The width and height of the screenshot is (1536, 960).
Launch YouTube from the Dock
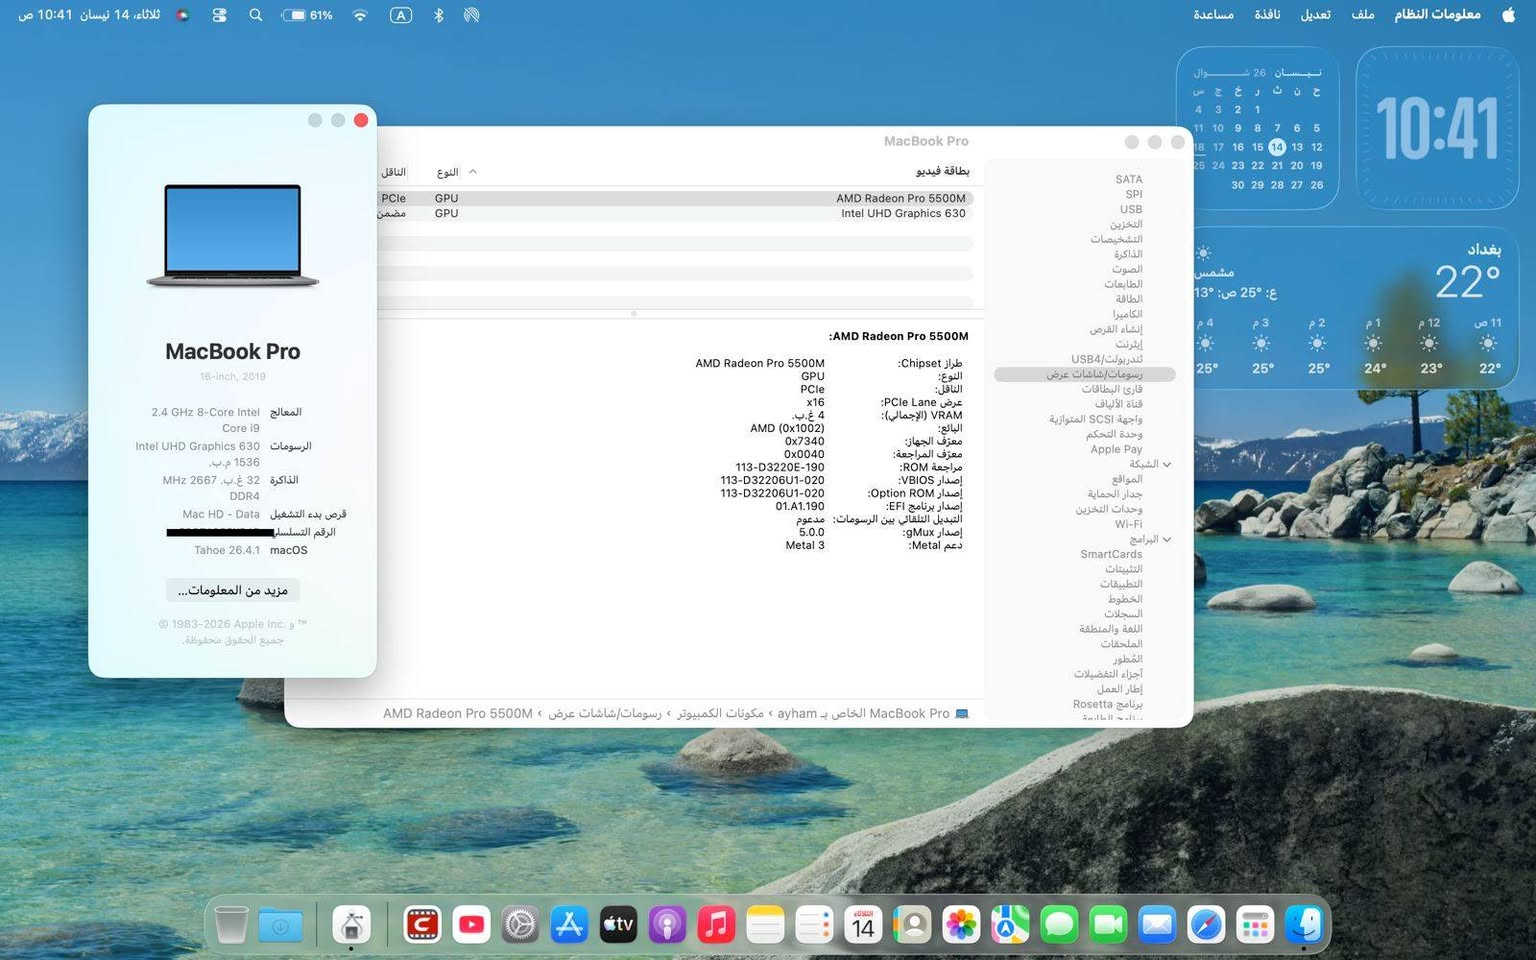[x=471, y=925]
